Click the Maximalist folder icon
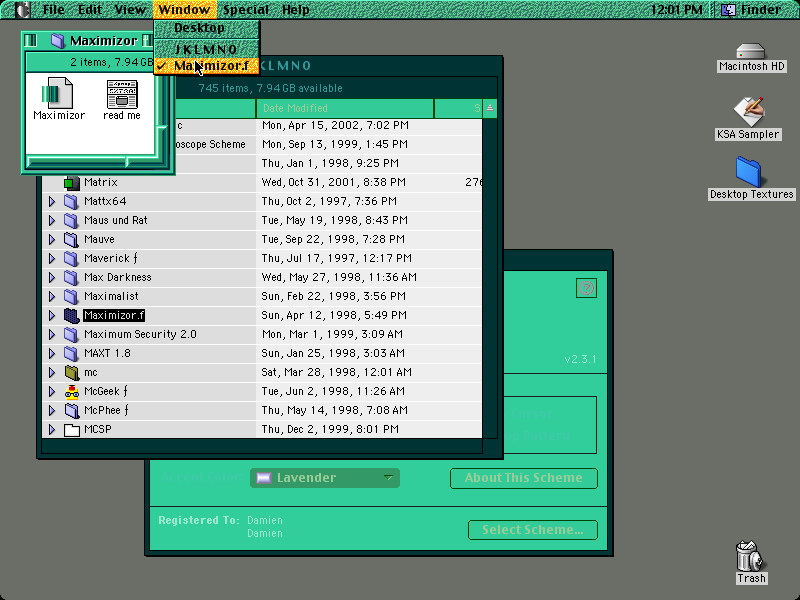 click(71, 296)
